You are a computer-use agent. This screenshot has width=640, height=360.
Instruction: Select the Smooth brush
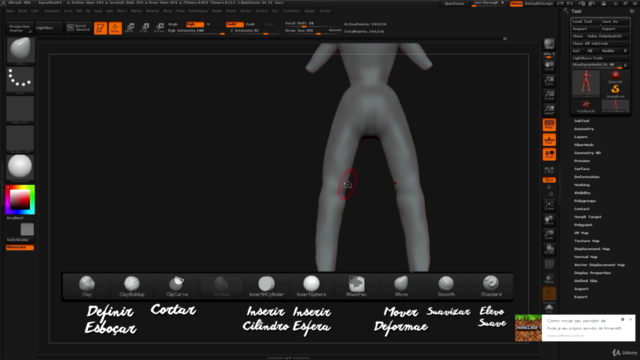[x=446, y=286]
